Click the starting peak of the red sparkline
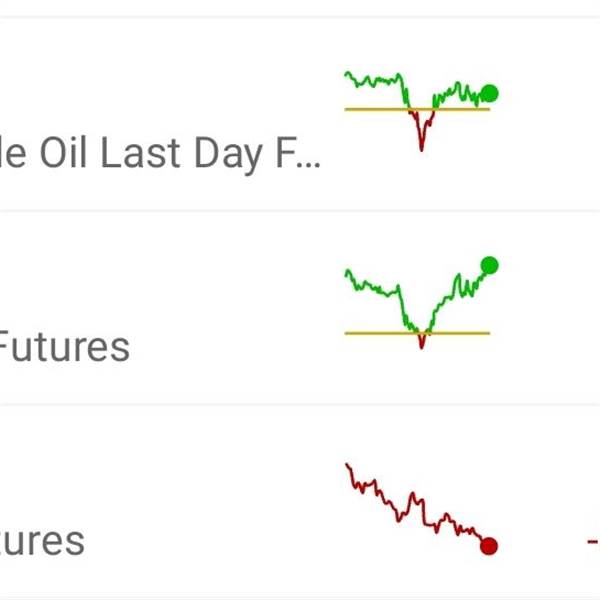The height and width of the screenshot is (600, 600). 347,465
